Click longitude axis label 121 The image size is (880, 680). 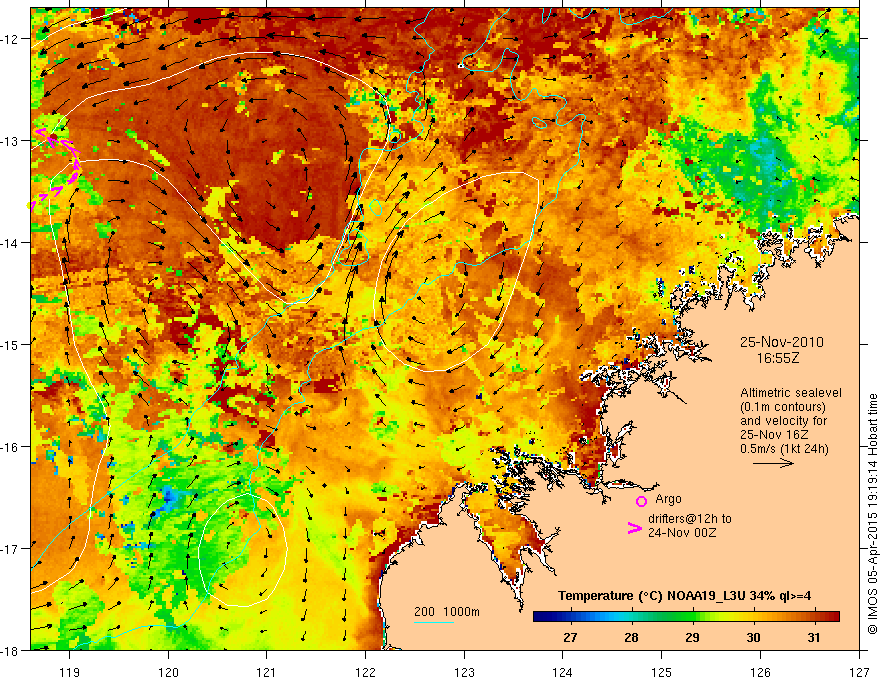(x=267, y=672)
